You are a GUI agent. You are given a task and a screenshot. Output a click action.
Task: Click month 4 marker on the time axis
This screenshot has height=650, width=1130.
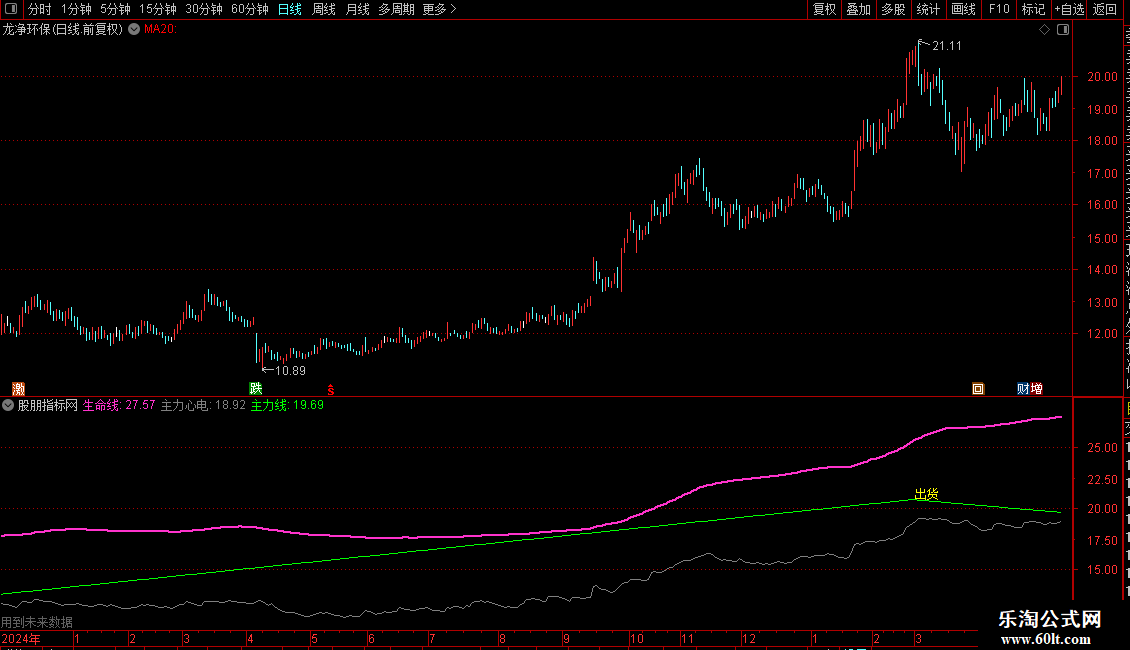pos(250,639)
